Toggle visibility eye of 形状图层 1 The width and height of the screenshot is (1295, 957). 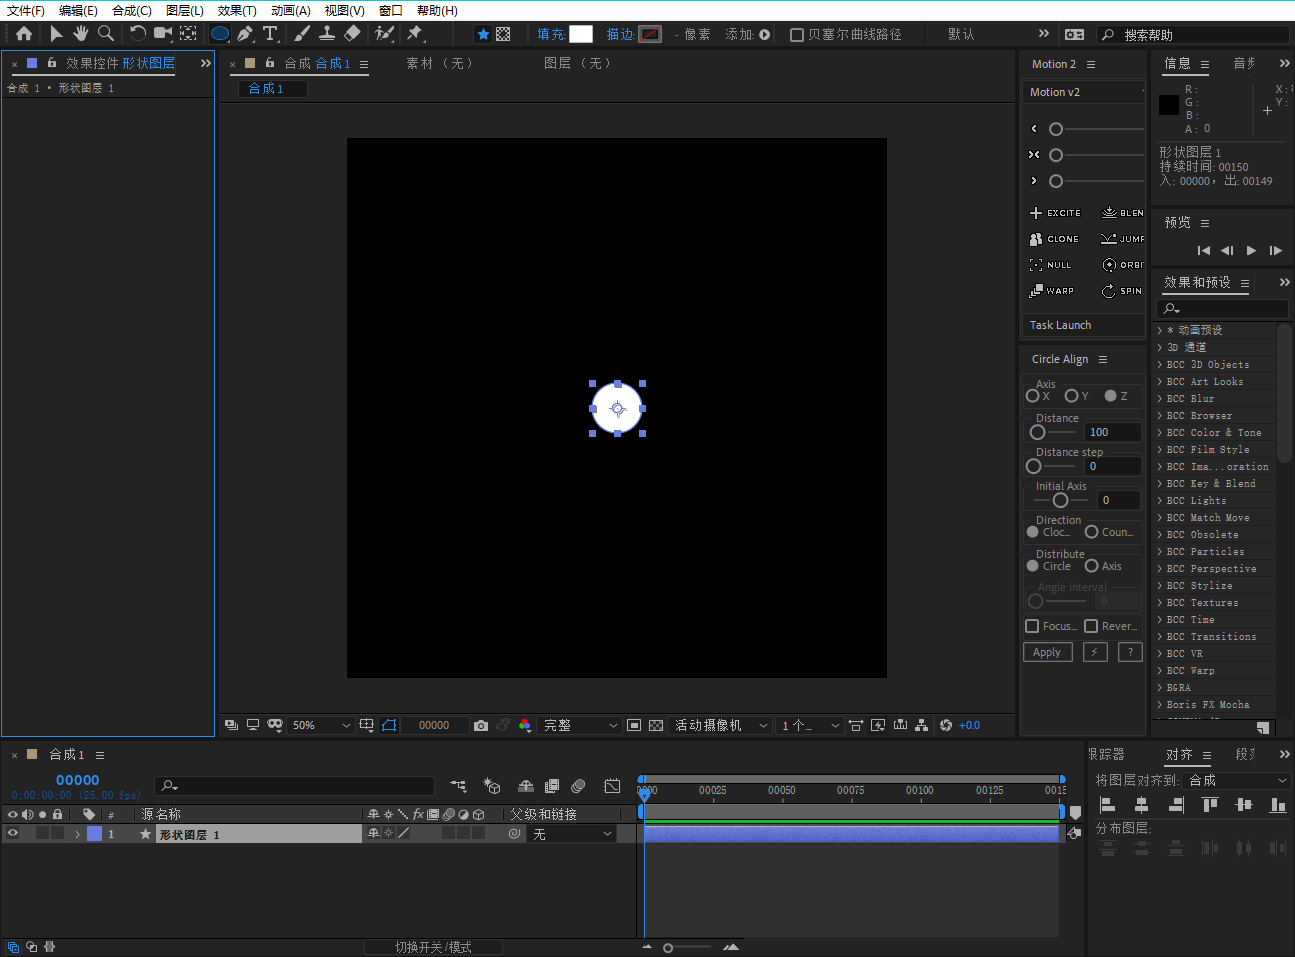tap(13, 833)
